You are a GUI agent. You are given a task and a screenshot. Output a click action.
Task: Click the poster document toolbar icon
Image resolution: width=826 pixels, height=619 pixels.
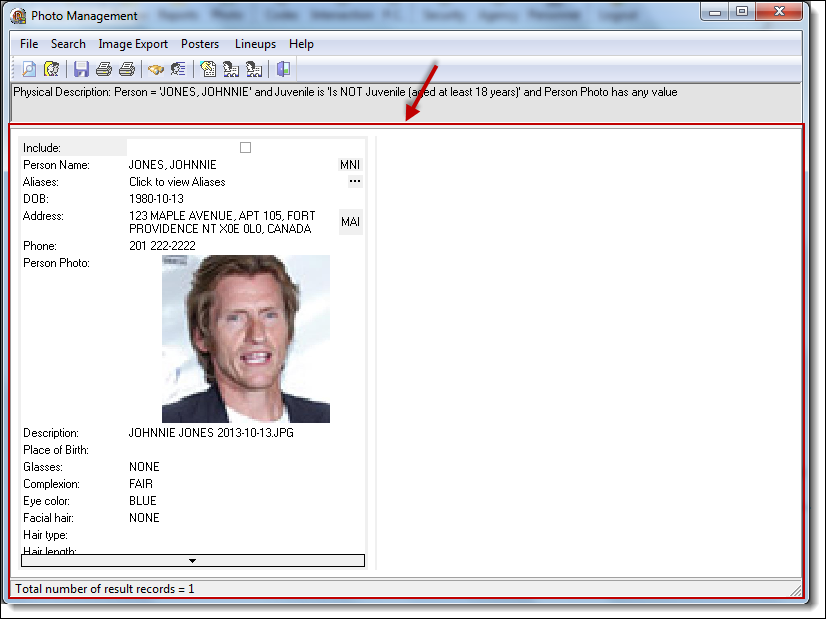coord(208,69)
